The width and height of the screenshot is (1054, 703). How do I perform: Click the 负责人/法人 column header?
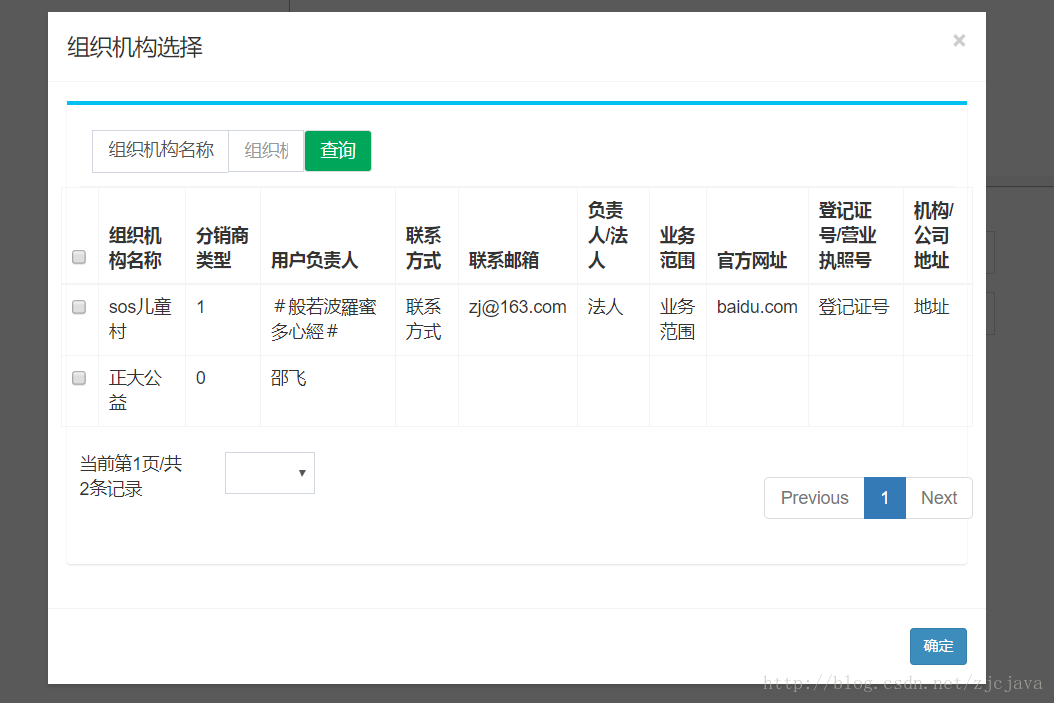(613, 235)
